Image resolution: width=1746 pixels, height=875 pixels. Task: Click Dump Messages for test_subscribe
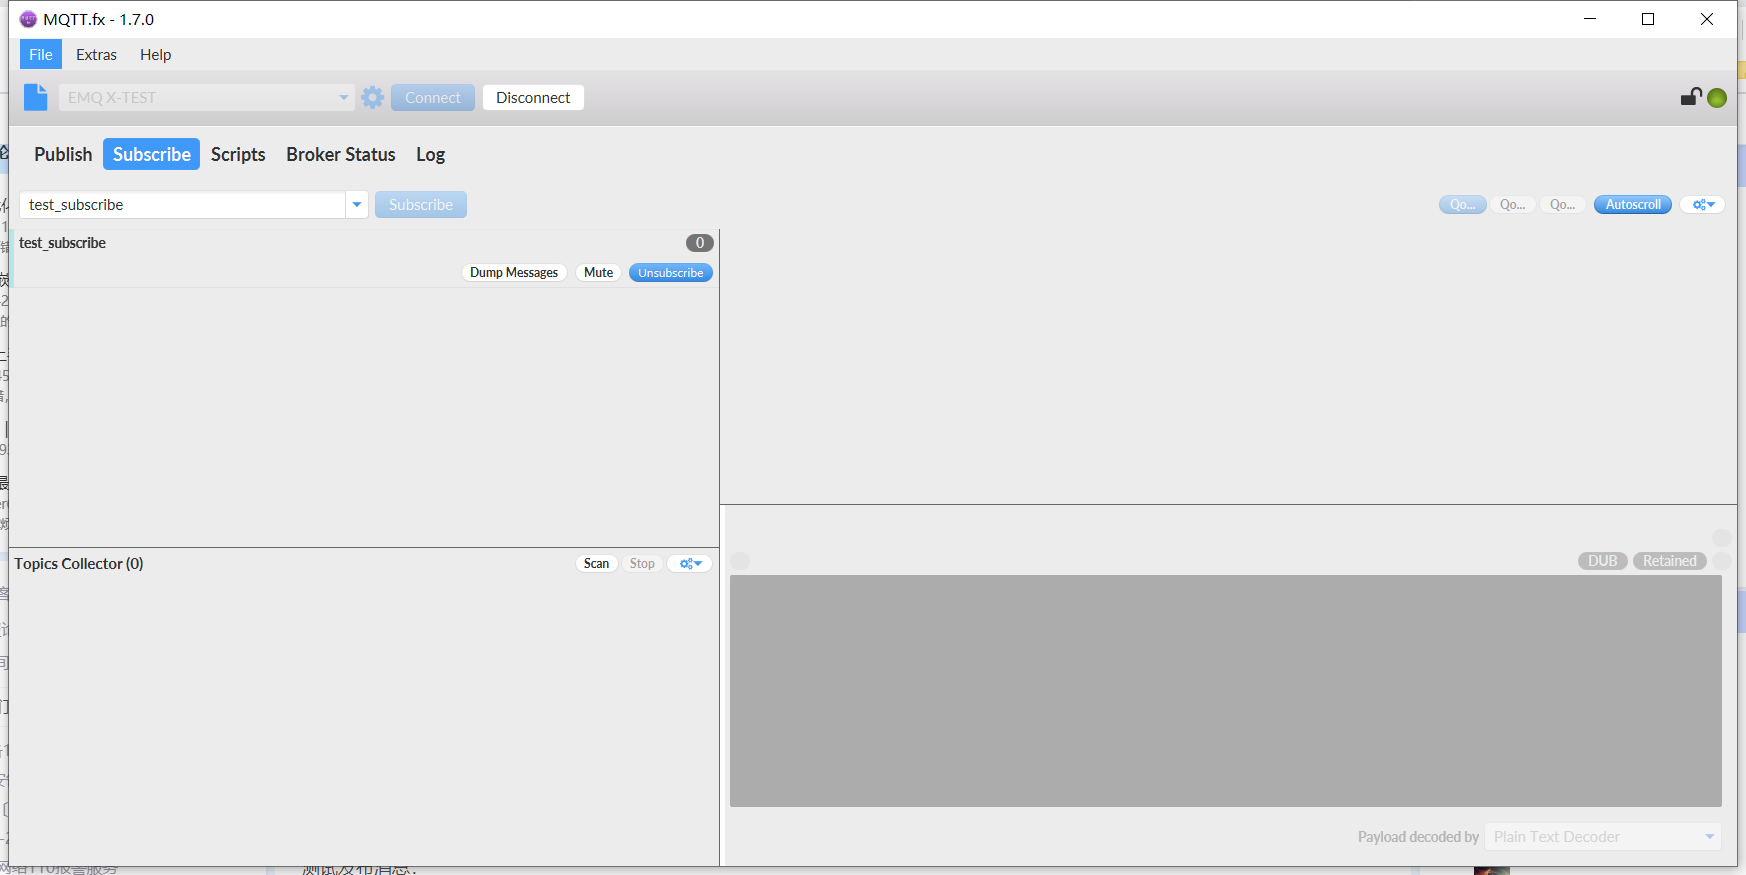coord(514,273)
